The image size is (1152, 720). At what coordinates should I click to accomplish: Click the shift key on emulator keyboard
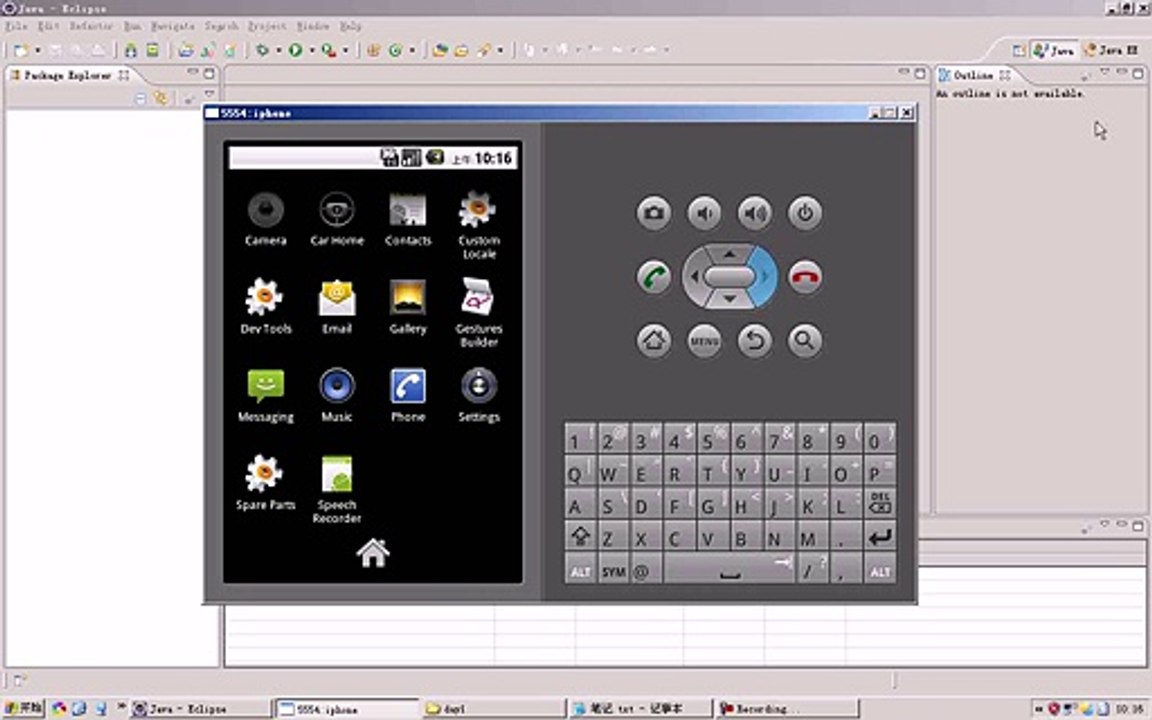[580, 537]
